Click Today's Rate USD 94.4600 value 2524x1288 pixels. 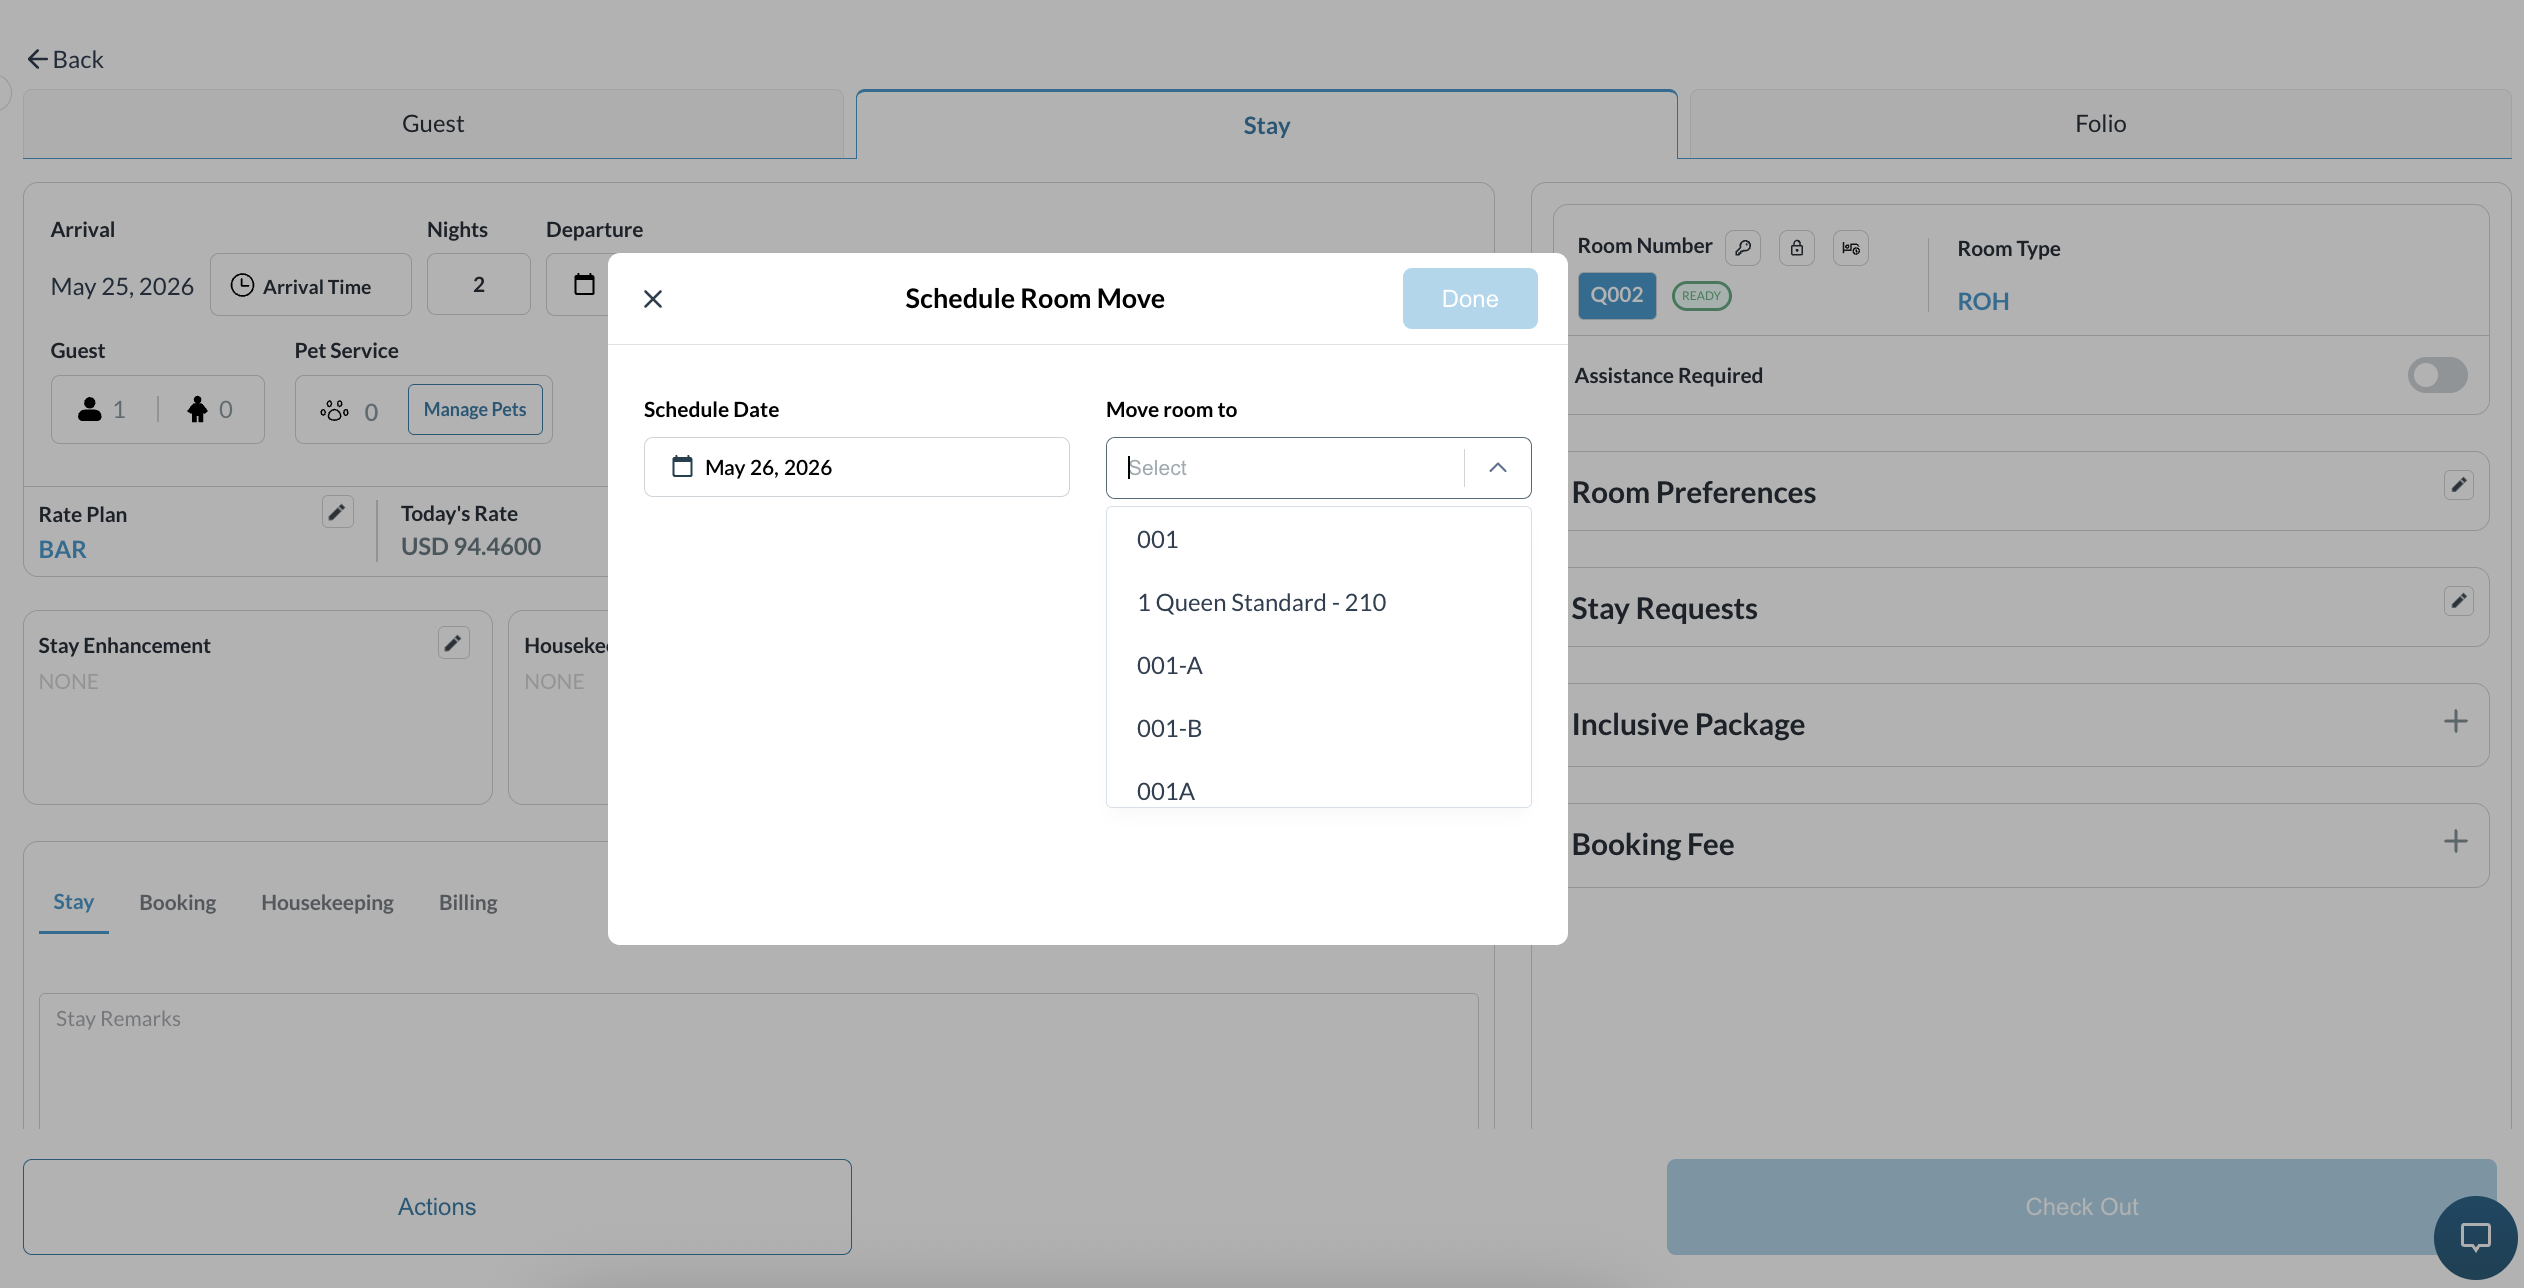pyautogui.click(x=471, y=546)
